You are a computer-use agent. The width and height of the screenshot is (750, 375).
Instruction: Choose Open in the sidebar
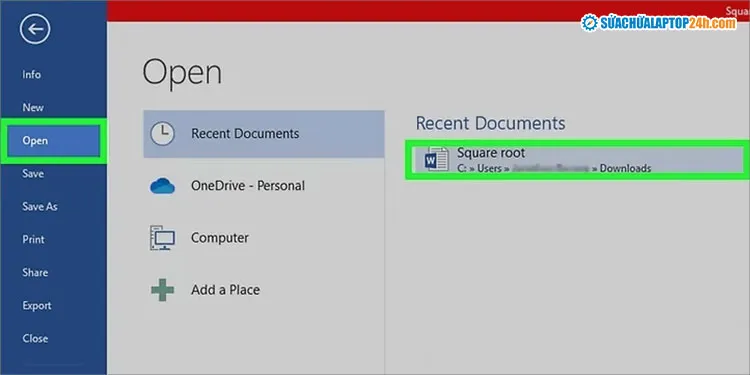pyautogui.click(x=53, y=141)
